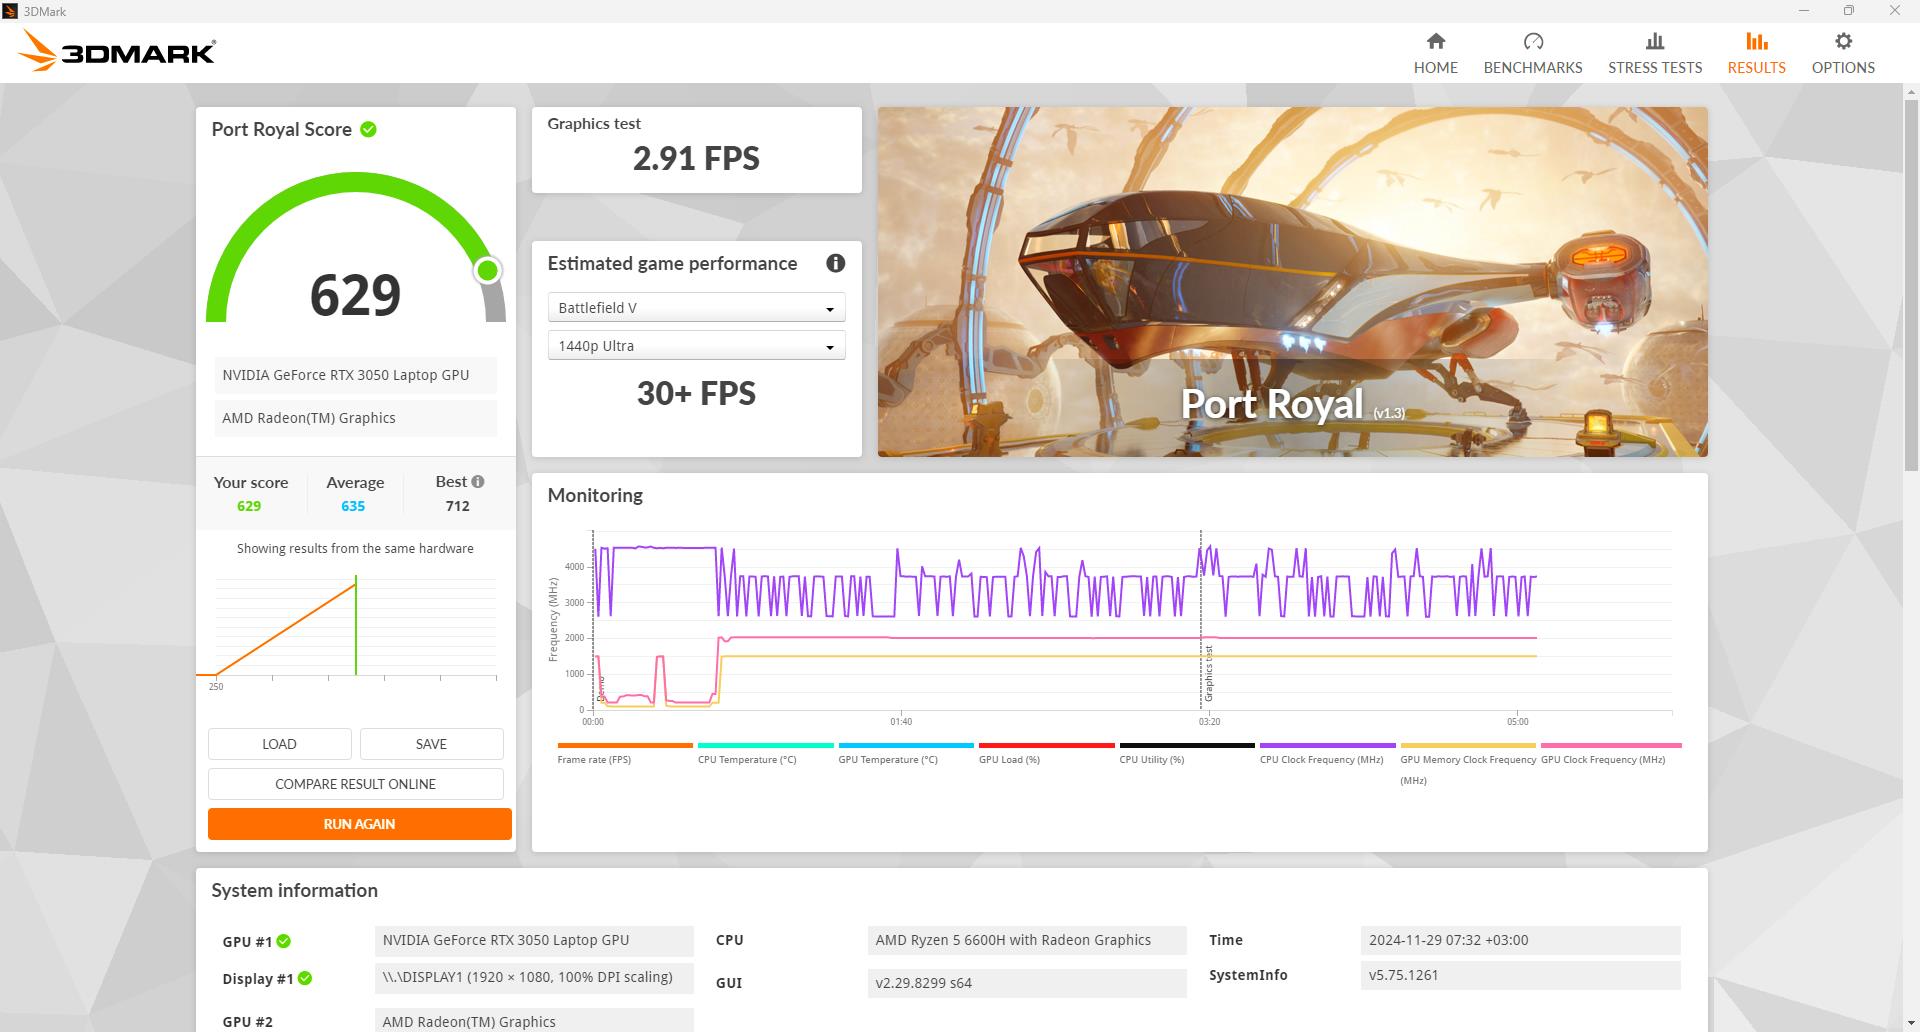Restore down the 3DMark window
Screen dimensions: 1920x1032
[1849, 11]
